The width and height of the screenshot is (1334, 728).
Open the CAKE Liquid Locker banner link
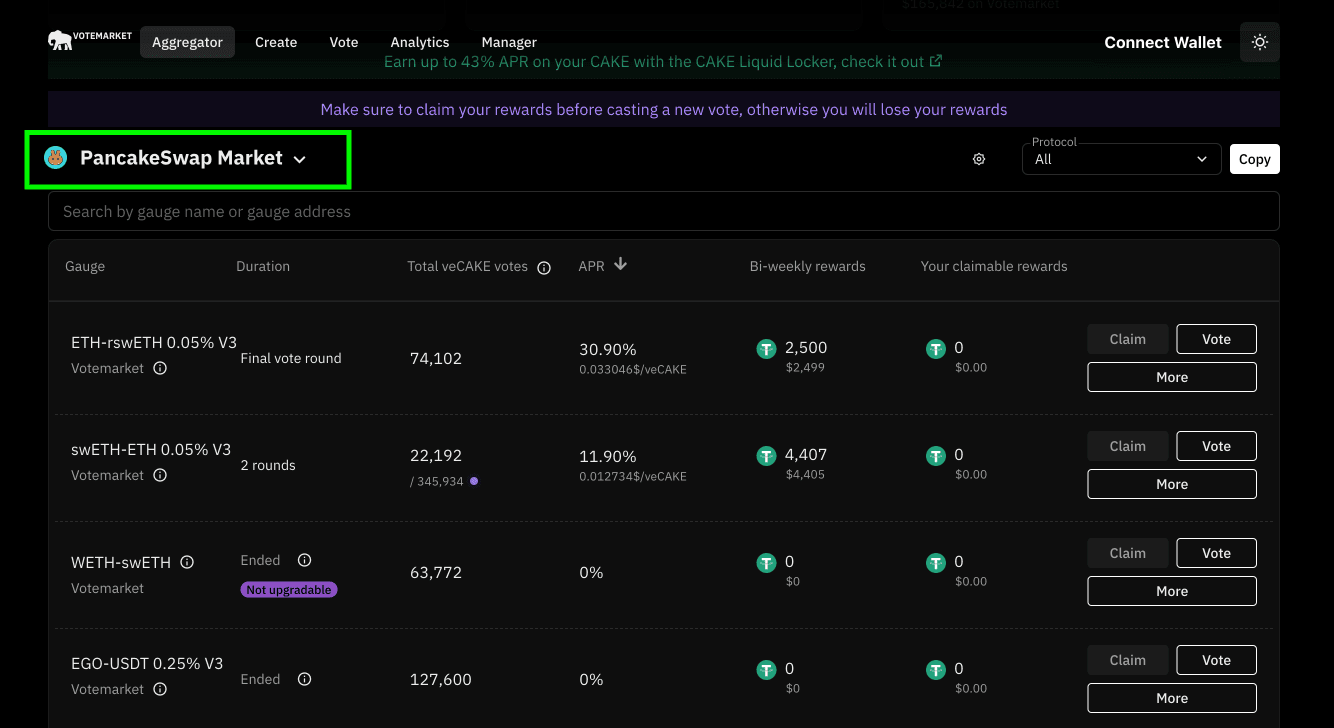[x=663, y=62]
